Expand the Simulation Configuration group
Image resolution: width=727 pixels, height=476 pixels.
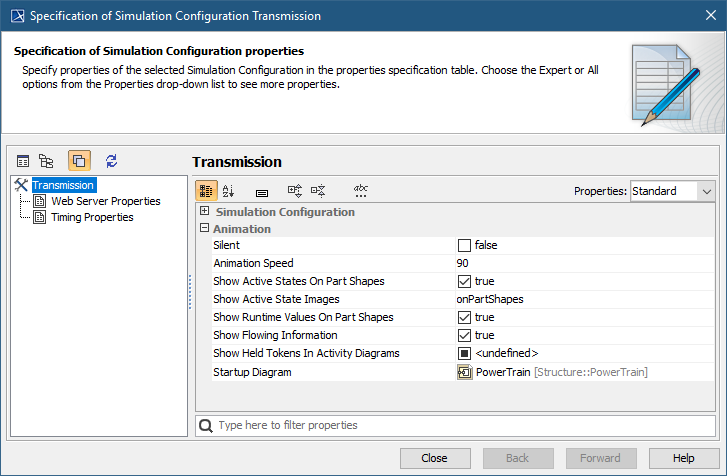click(x=205, y=211)
